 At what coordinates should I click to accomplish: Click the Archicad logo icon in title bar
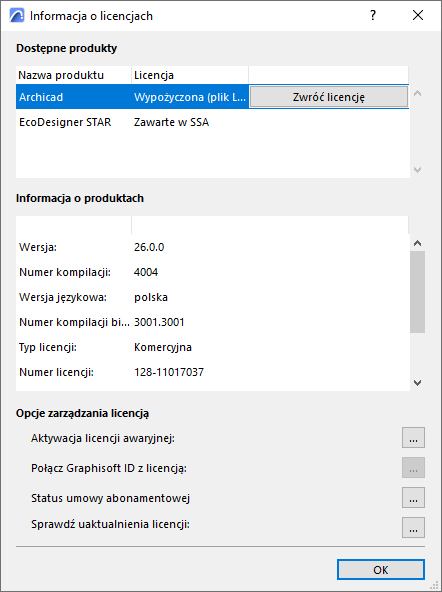(17, 15)
